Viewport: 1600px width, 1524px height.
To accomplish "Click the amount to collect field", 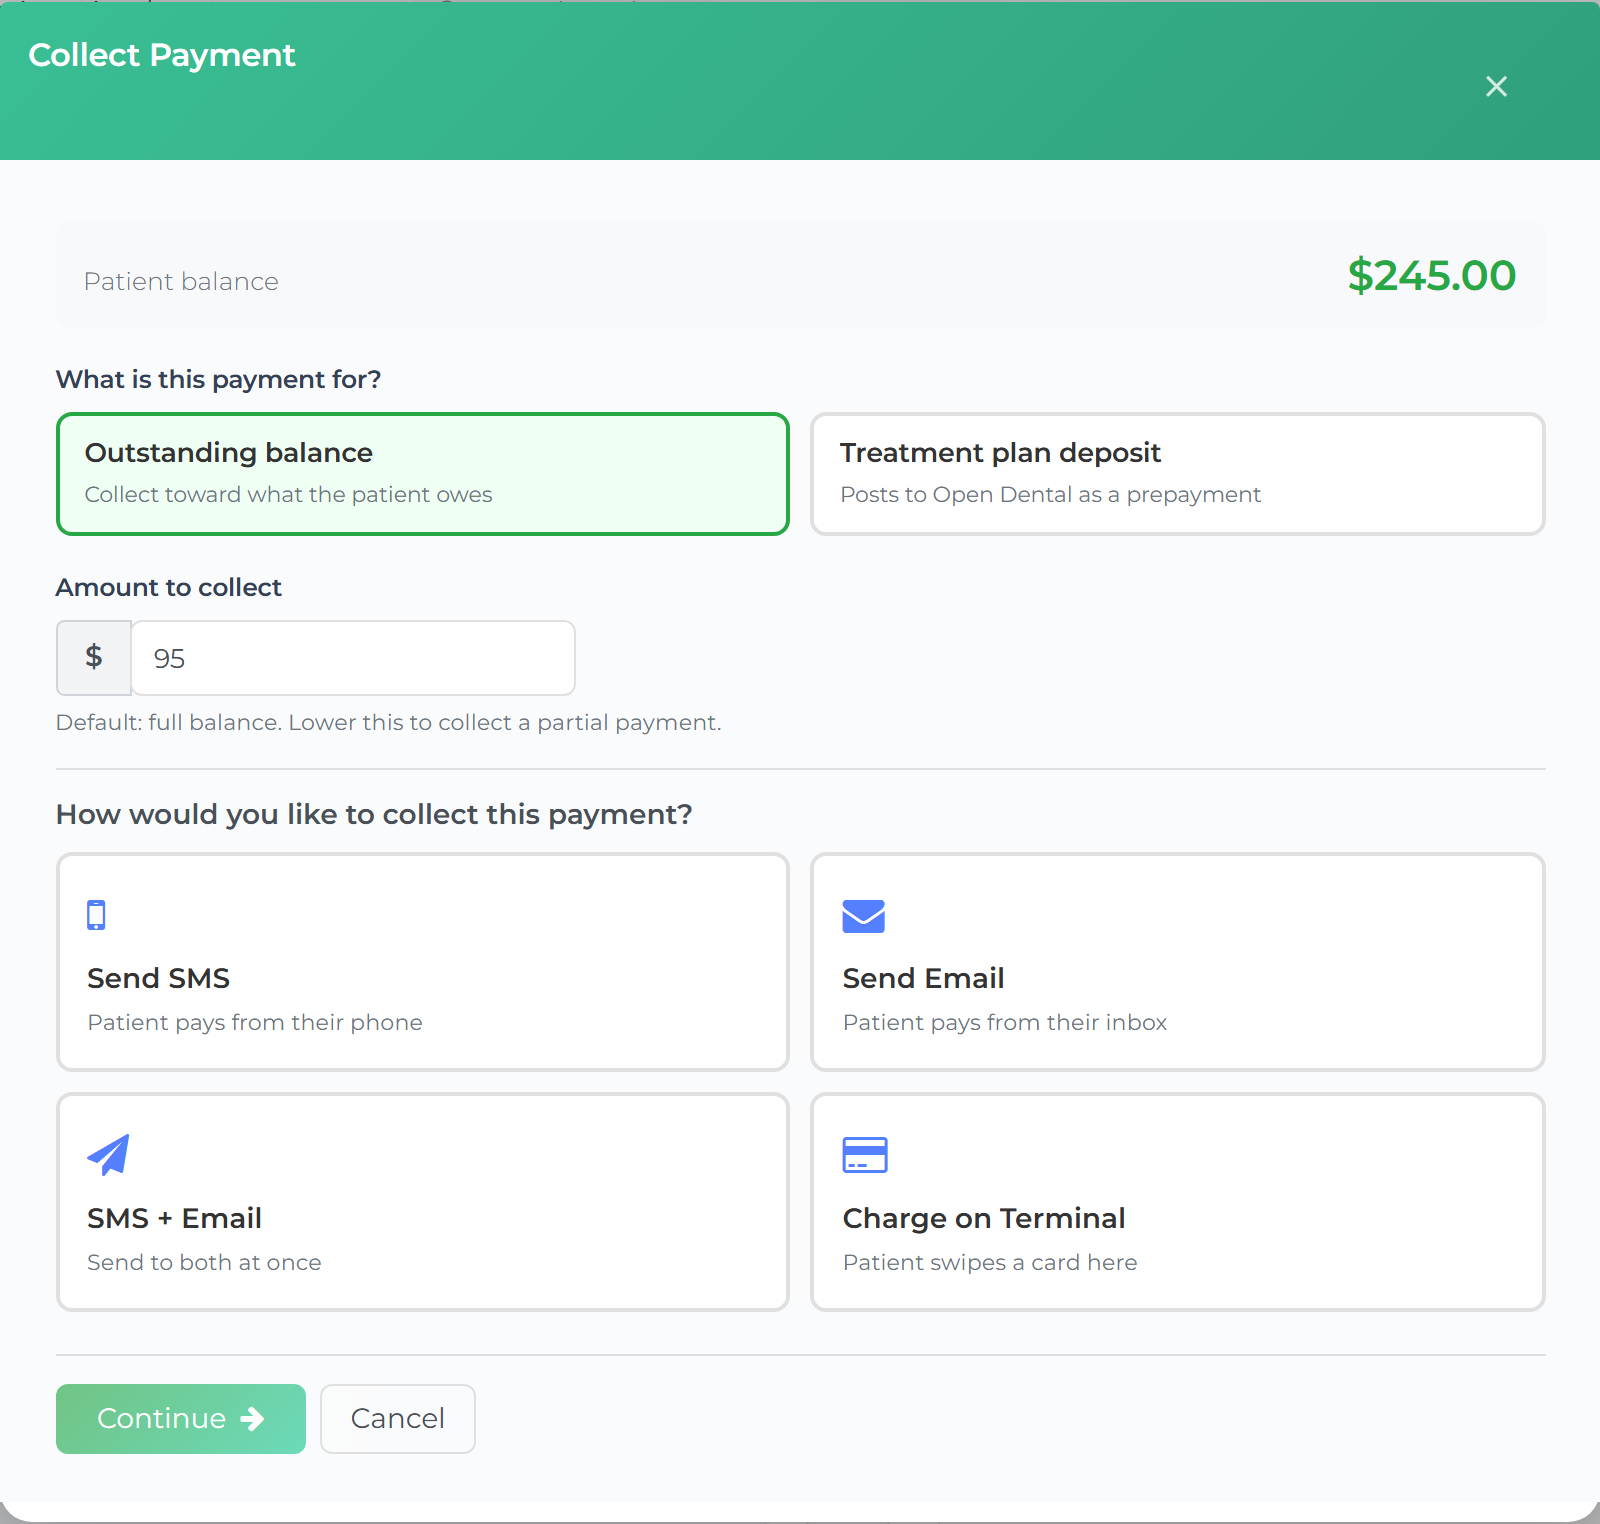I will click(353, 658).
